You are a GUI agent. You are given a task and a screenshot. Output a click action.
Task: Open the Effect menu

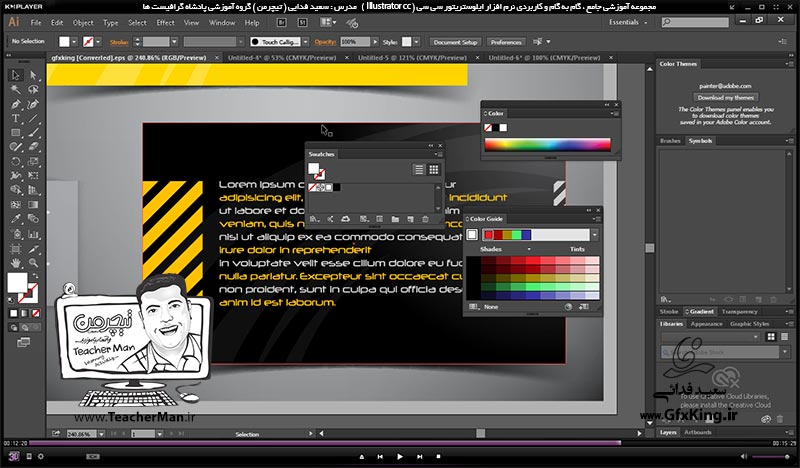pyautogui.click(x=165, y=22)
